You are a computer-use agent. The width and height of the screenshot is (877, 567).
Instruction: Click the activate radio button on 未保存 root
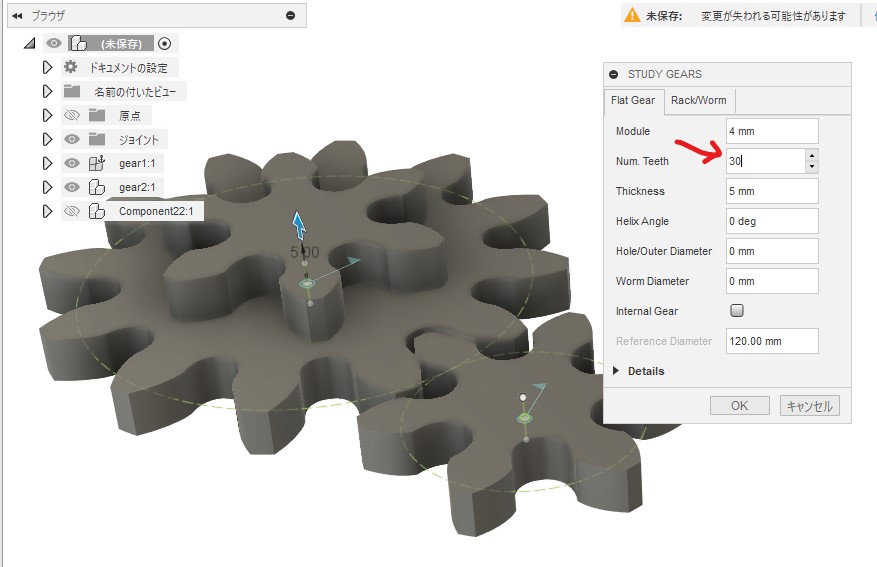tap(165, 43)
